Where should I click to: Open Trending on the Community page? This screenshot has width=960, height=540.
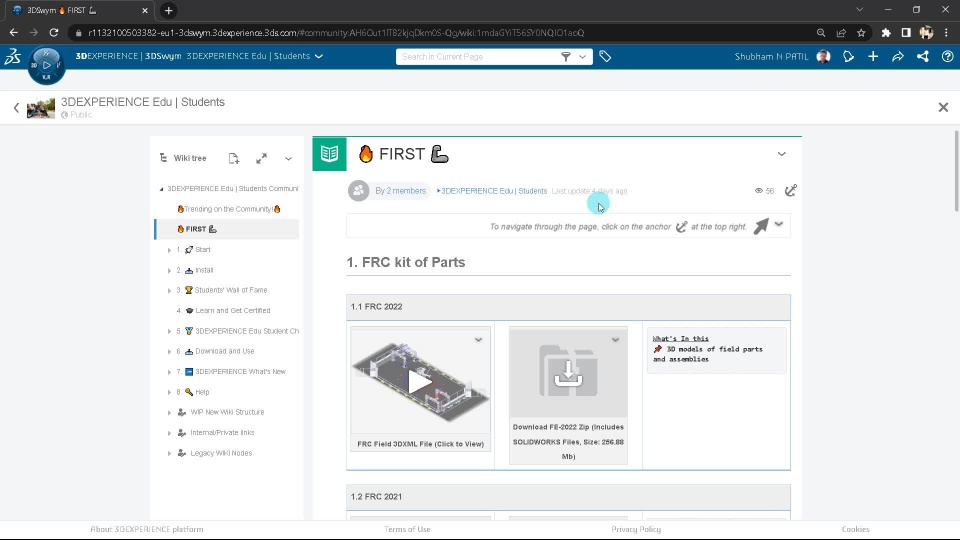point(230,209)
